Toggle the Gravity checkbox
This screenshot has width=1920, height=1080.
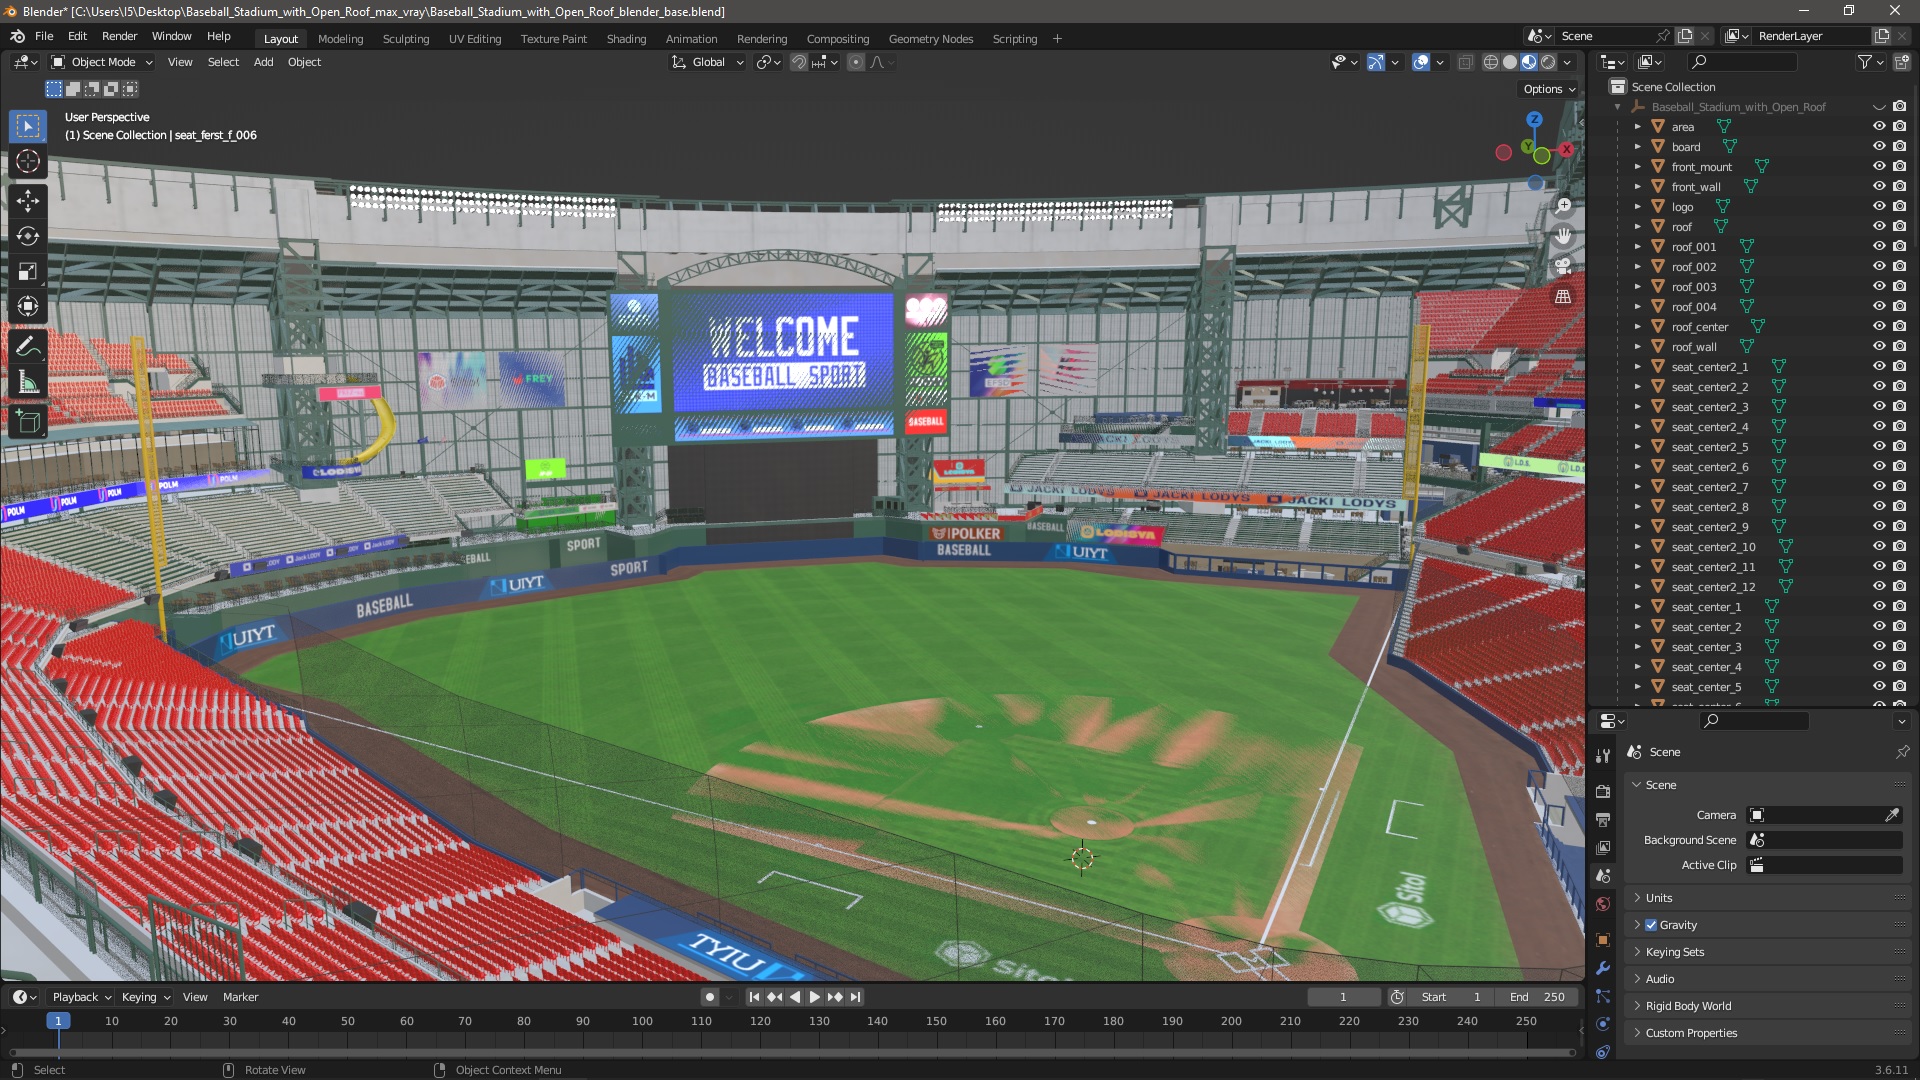[x=1651, y=925]
